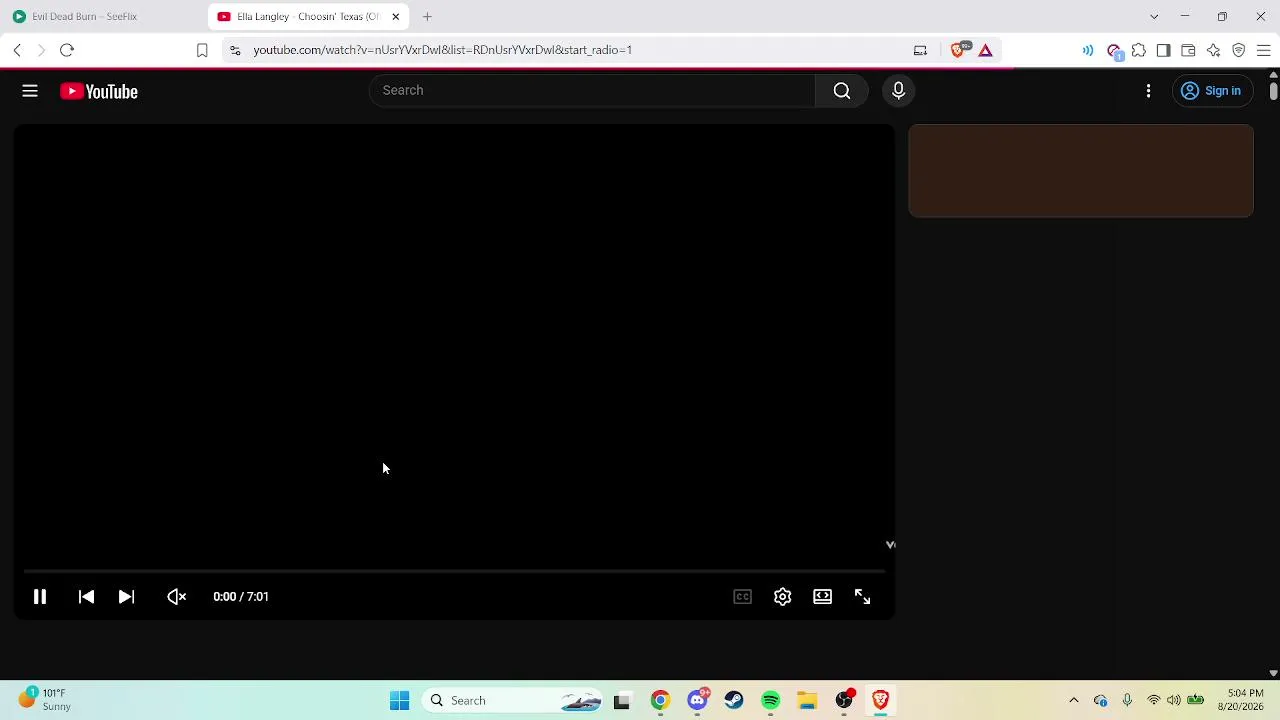1280x720 pixels.
Task: Close the Ella Langley YouTube tab
Action: [395, 17]
